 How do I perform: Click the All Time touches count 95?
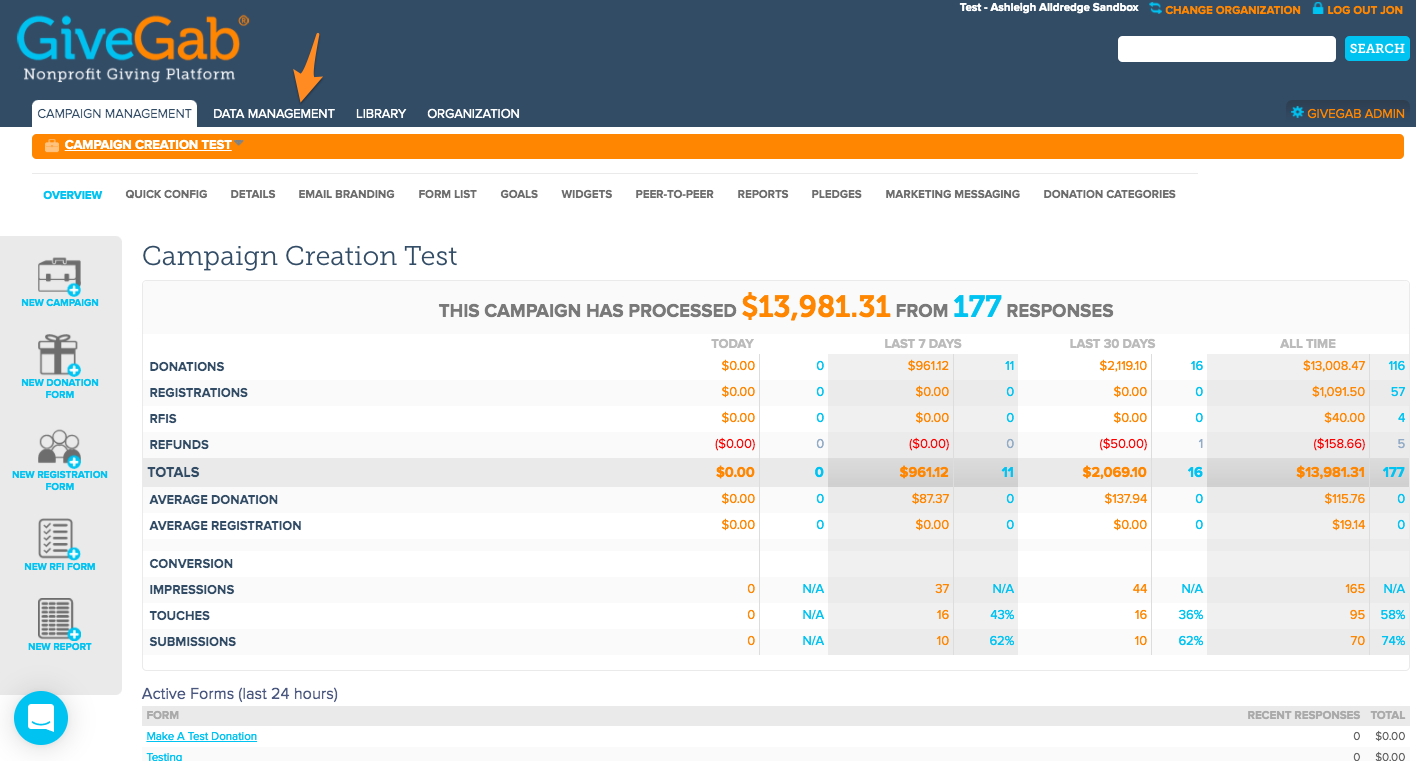(x=1357, y=615)
